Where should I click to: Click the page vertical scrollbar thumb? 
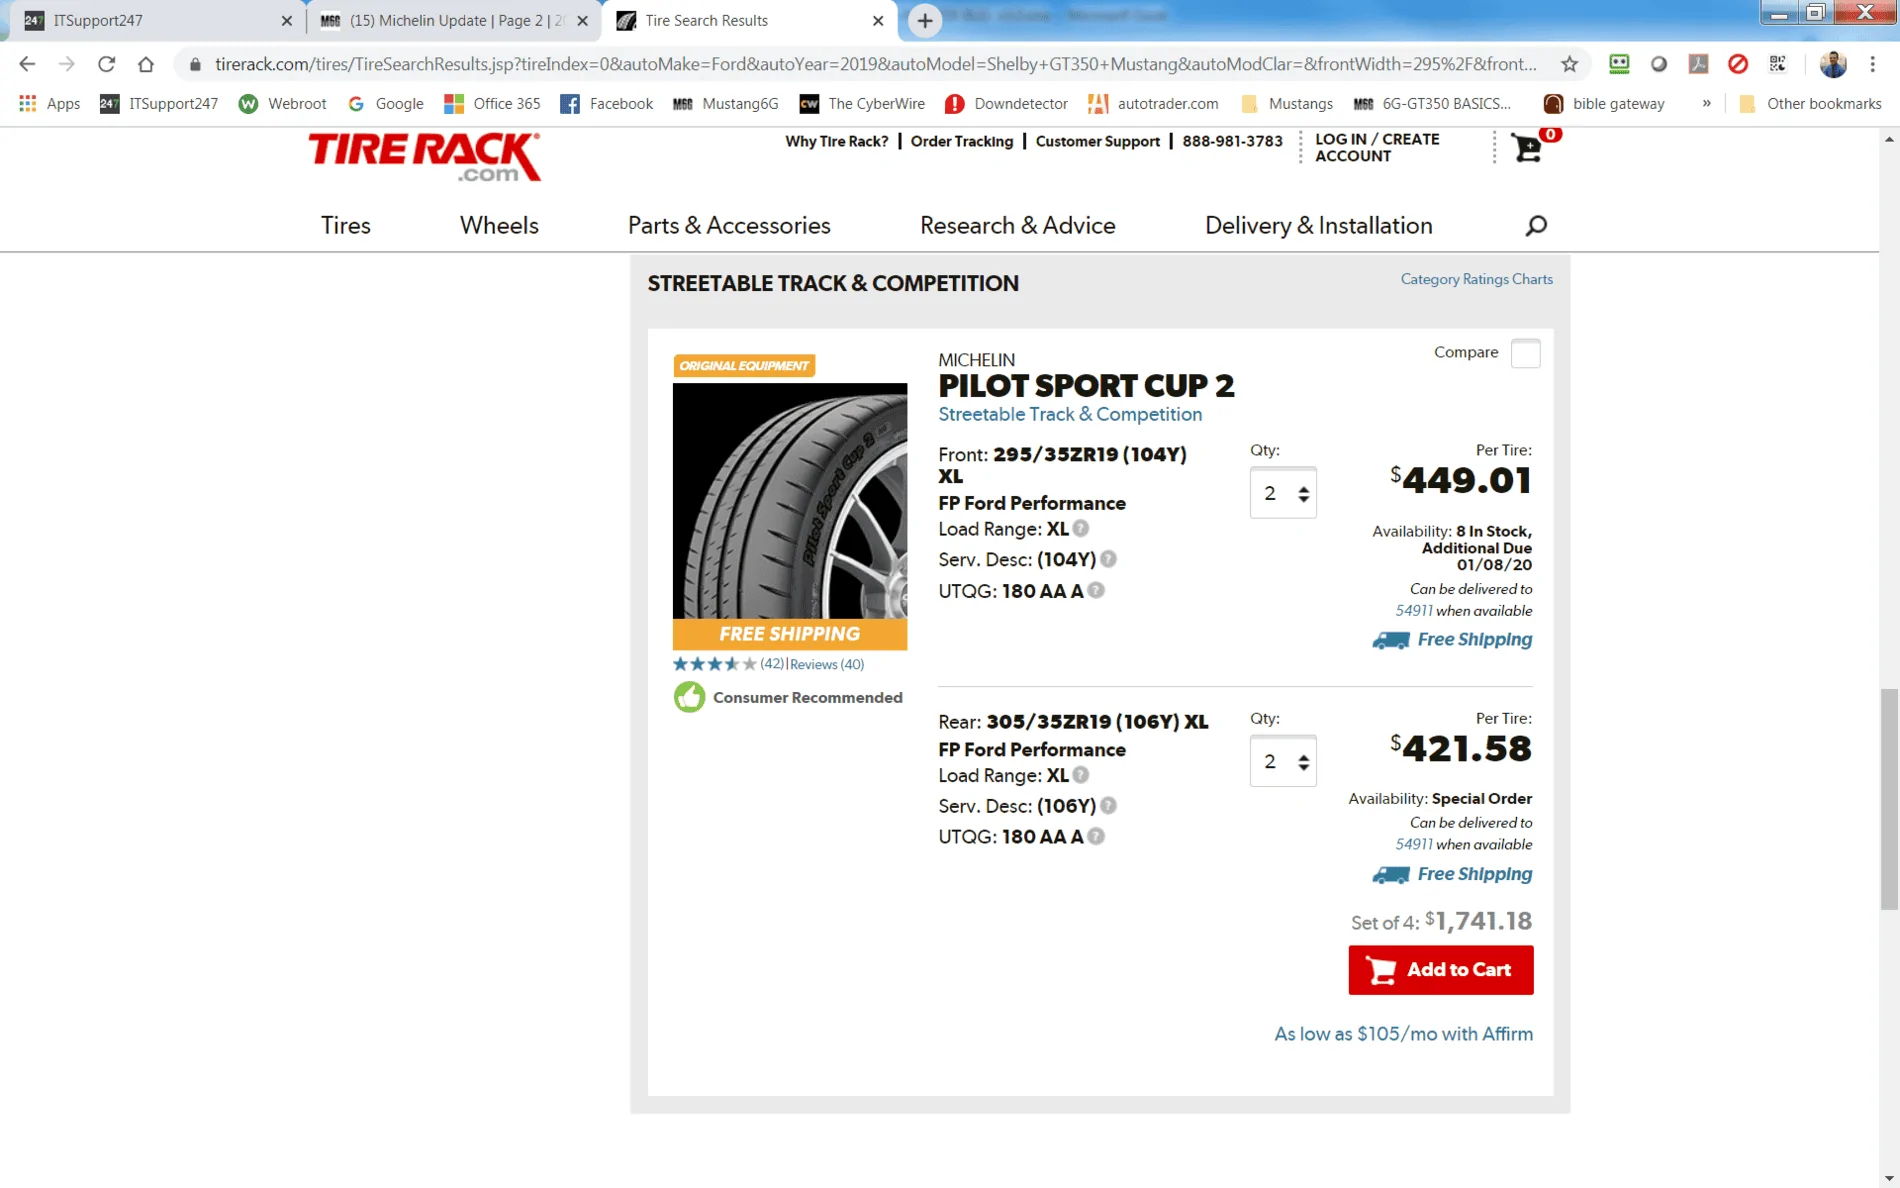(1888, 798)
